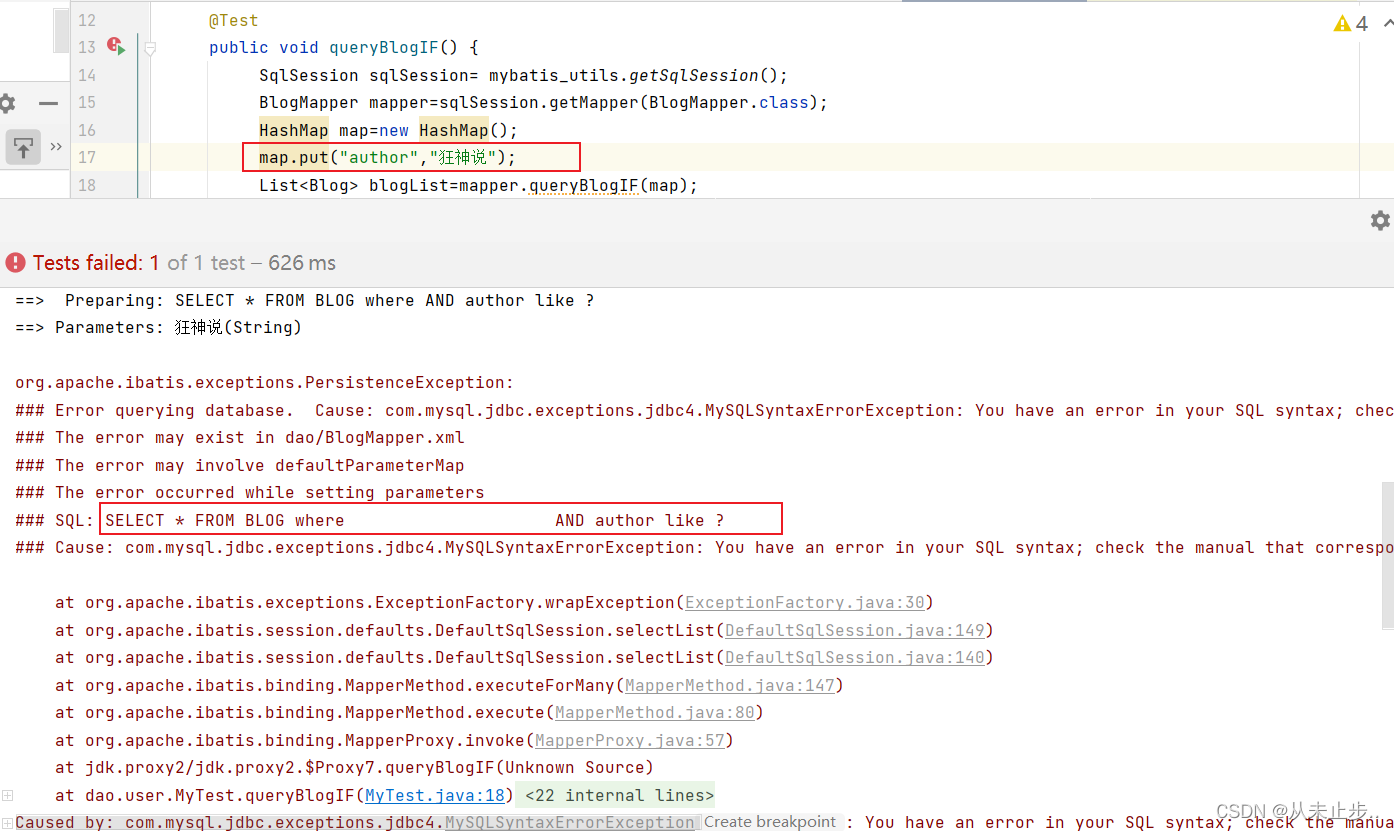
Task: Click the @Test annotation in the editor
Action: [x=233, y=20]
